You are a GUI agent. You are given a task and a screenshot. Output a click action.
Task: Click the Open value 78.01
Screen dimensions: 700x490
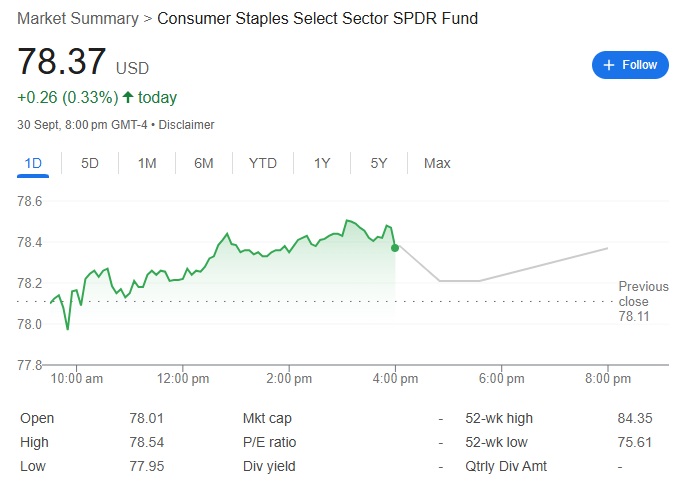click(x=147, y=418)
